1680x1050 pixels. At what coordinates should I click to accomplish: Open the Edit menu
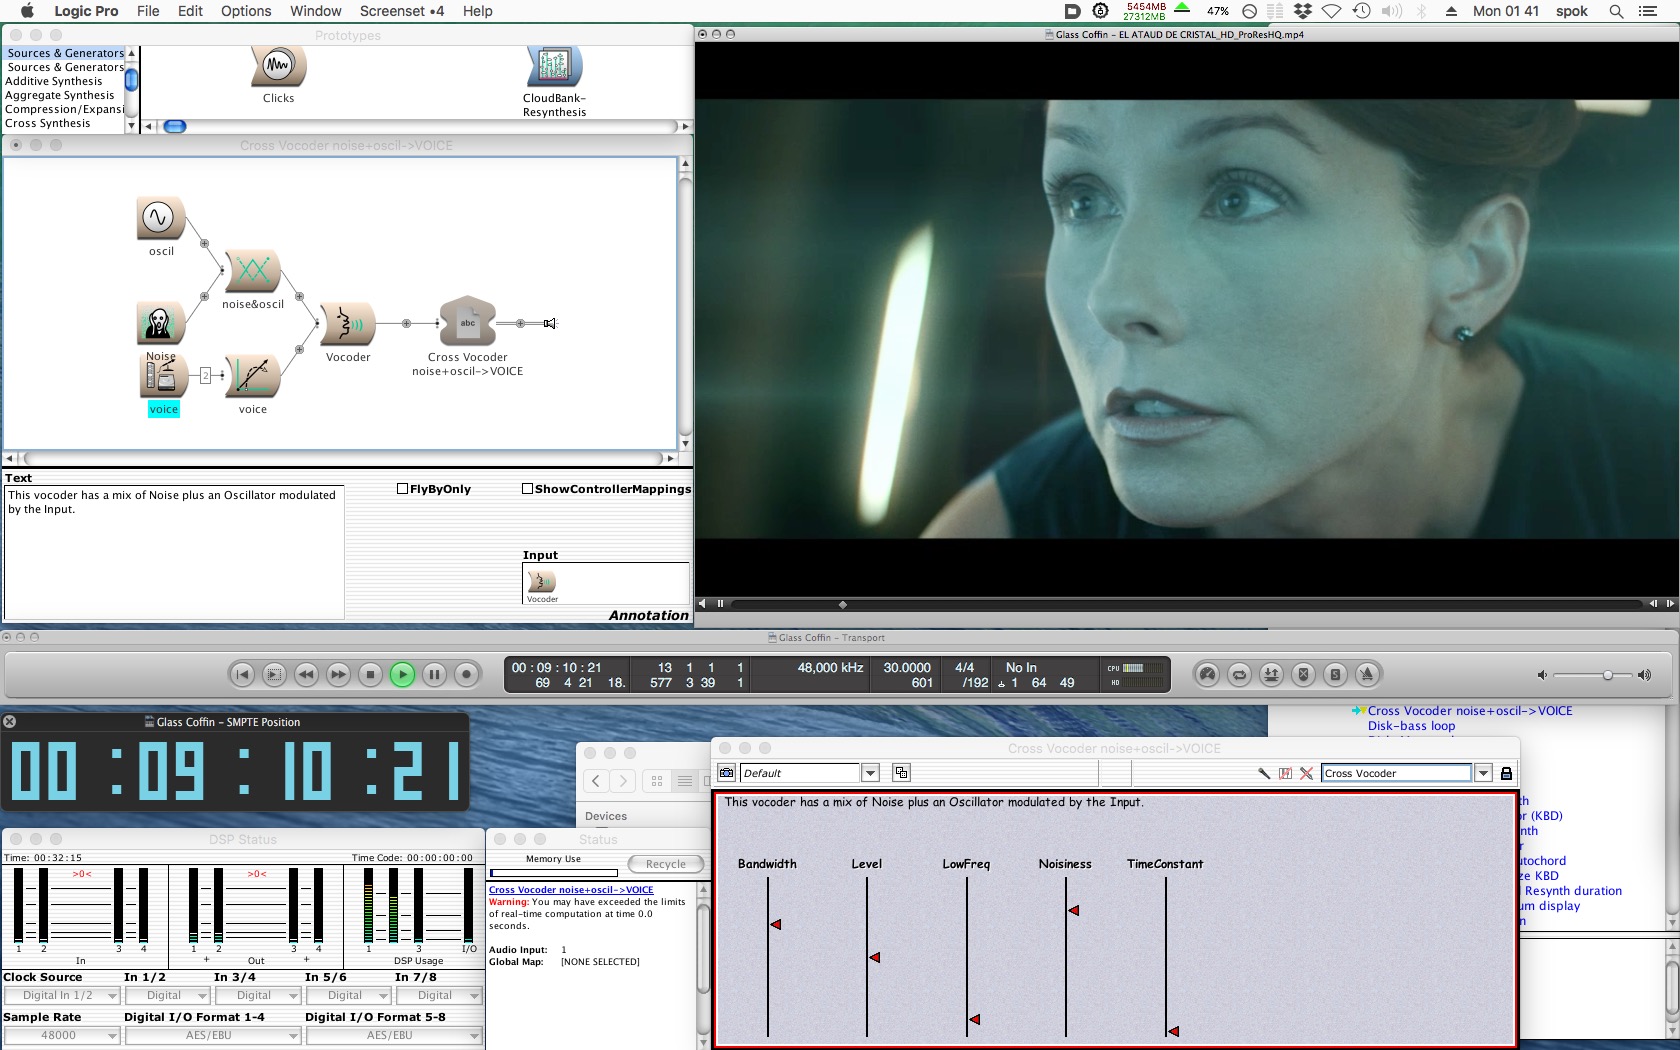[190, 11]
